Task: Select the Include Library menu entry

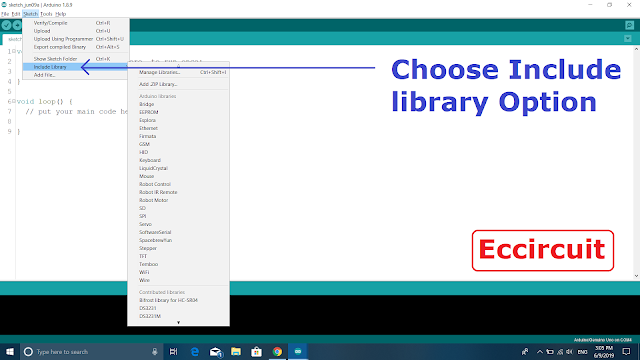Action: click(76, 67)
